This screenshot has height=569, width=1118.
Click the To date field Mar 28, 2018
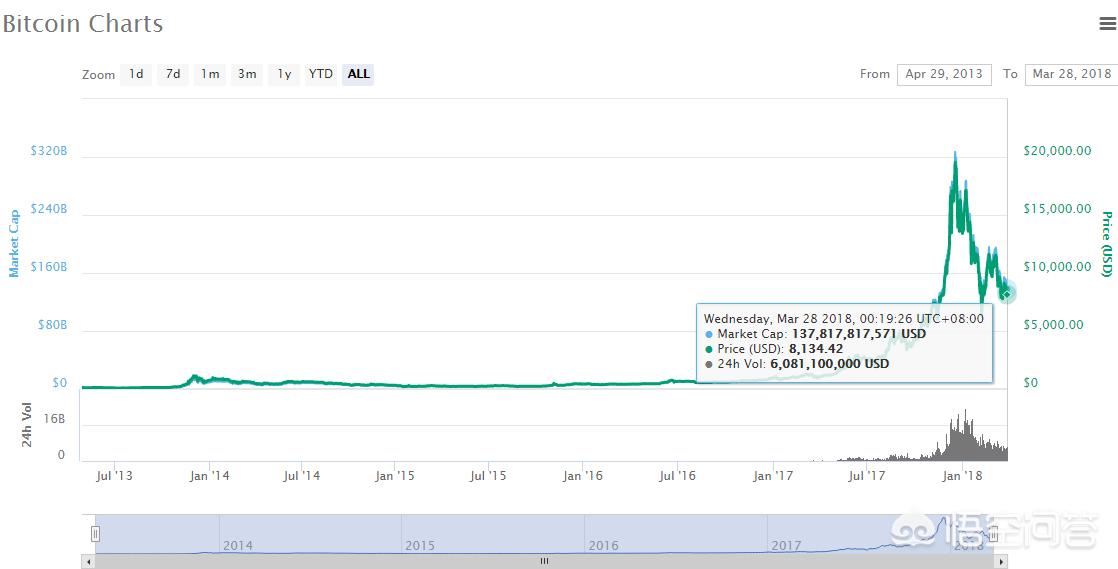[1071, 74]
